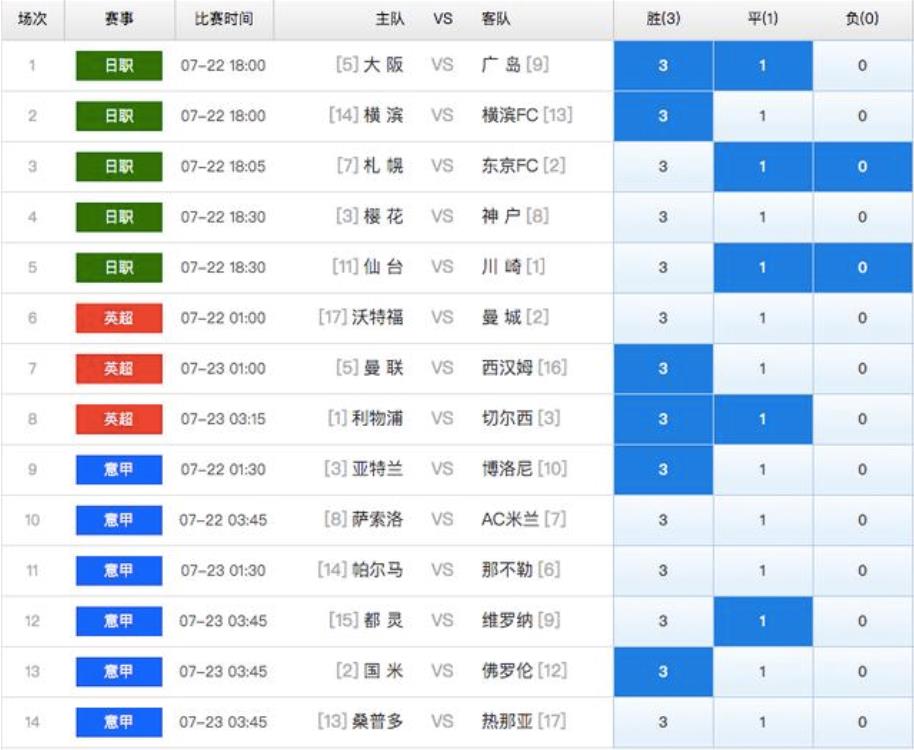Image resolution: width=914 pixels, height=750 pixels.
Task: Open away team 东京FC
Action: pyautogui.click(x=509, y=166)
